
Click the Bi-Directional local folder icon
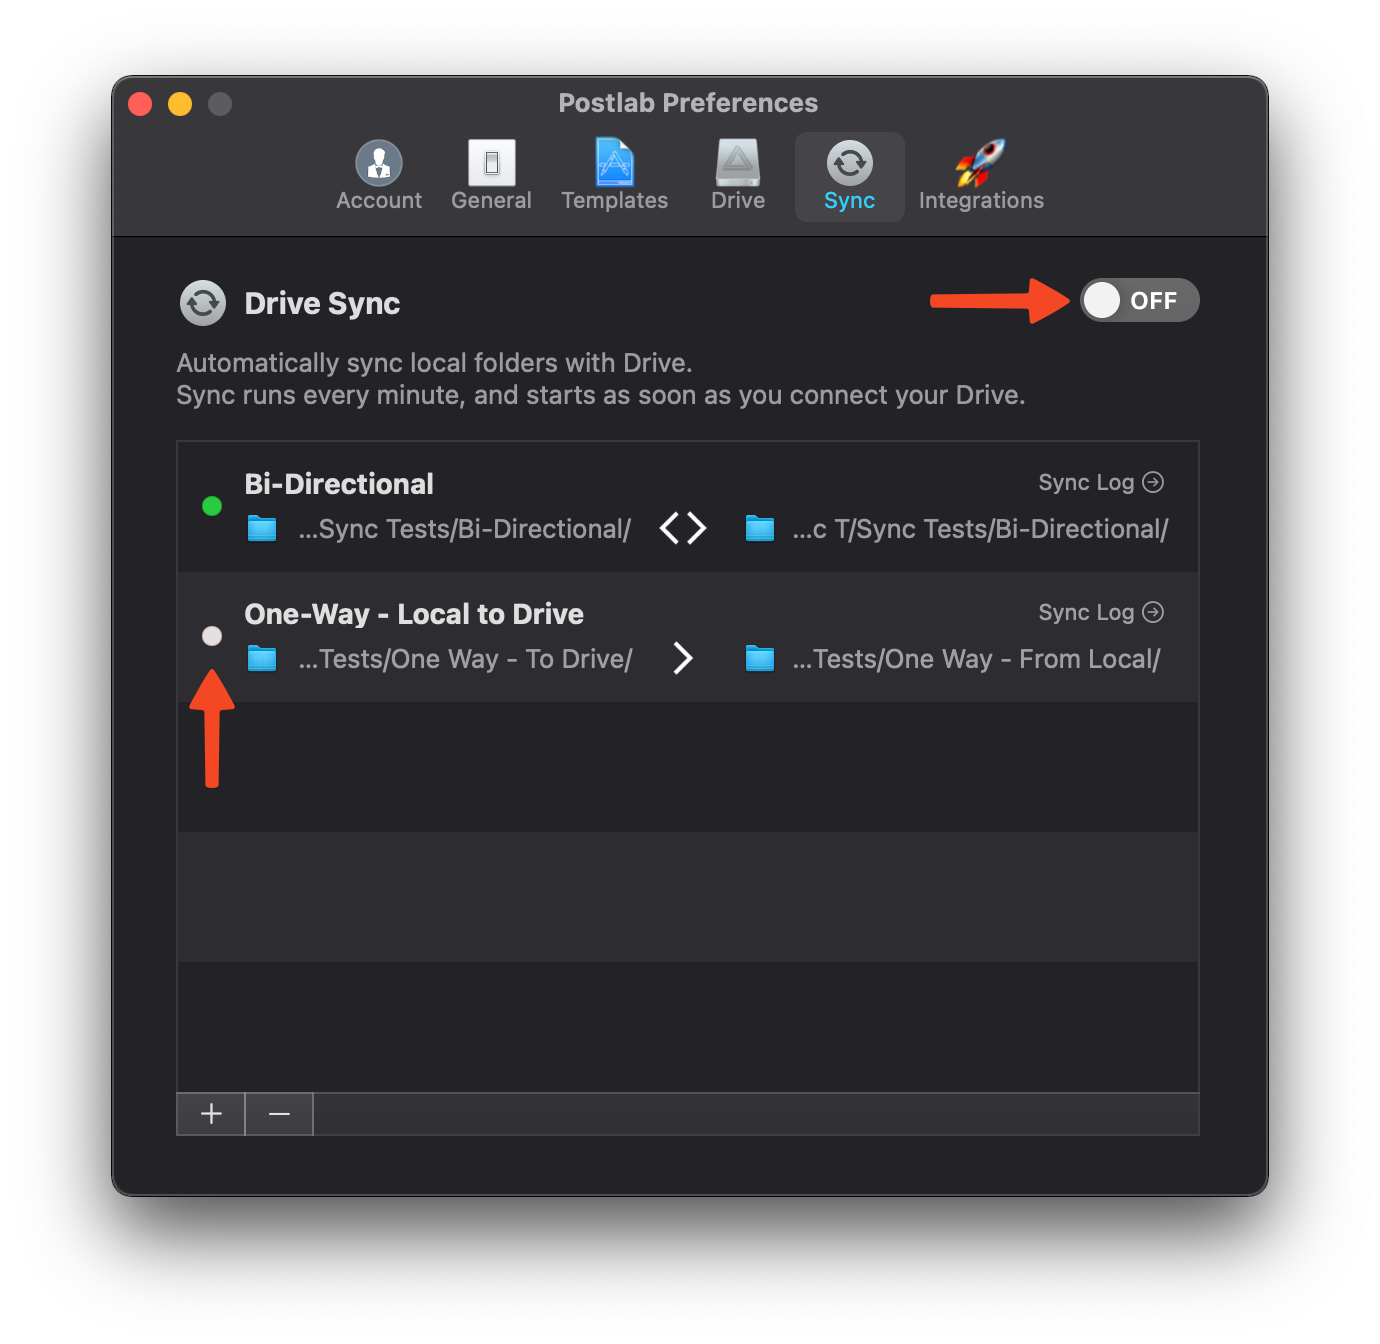[x=262, y=528]
